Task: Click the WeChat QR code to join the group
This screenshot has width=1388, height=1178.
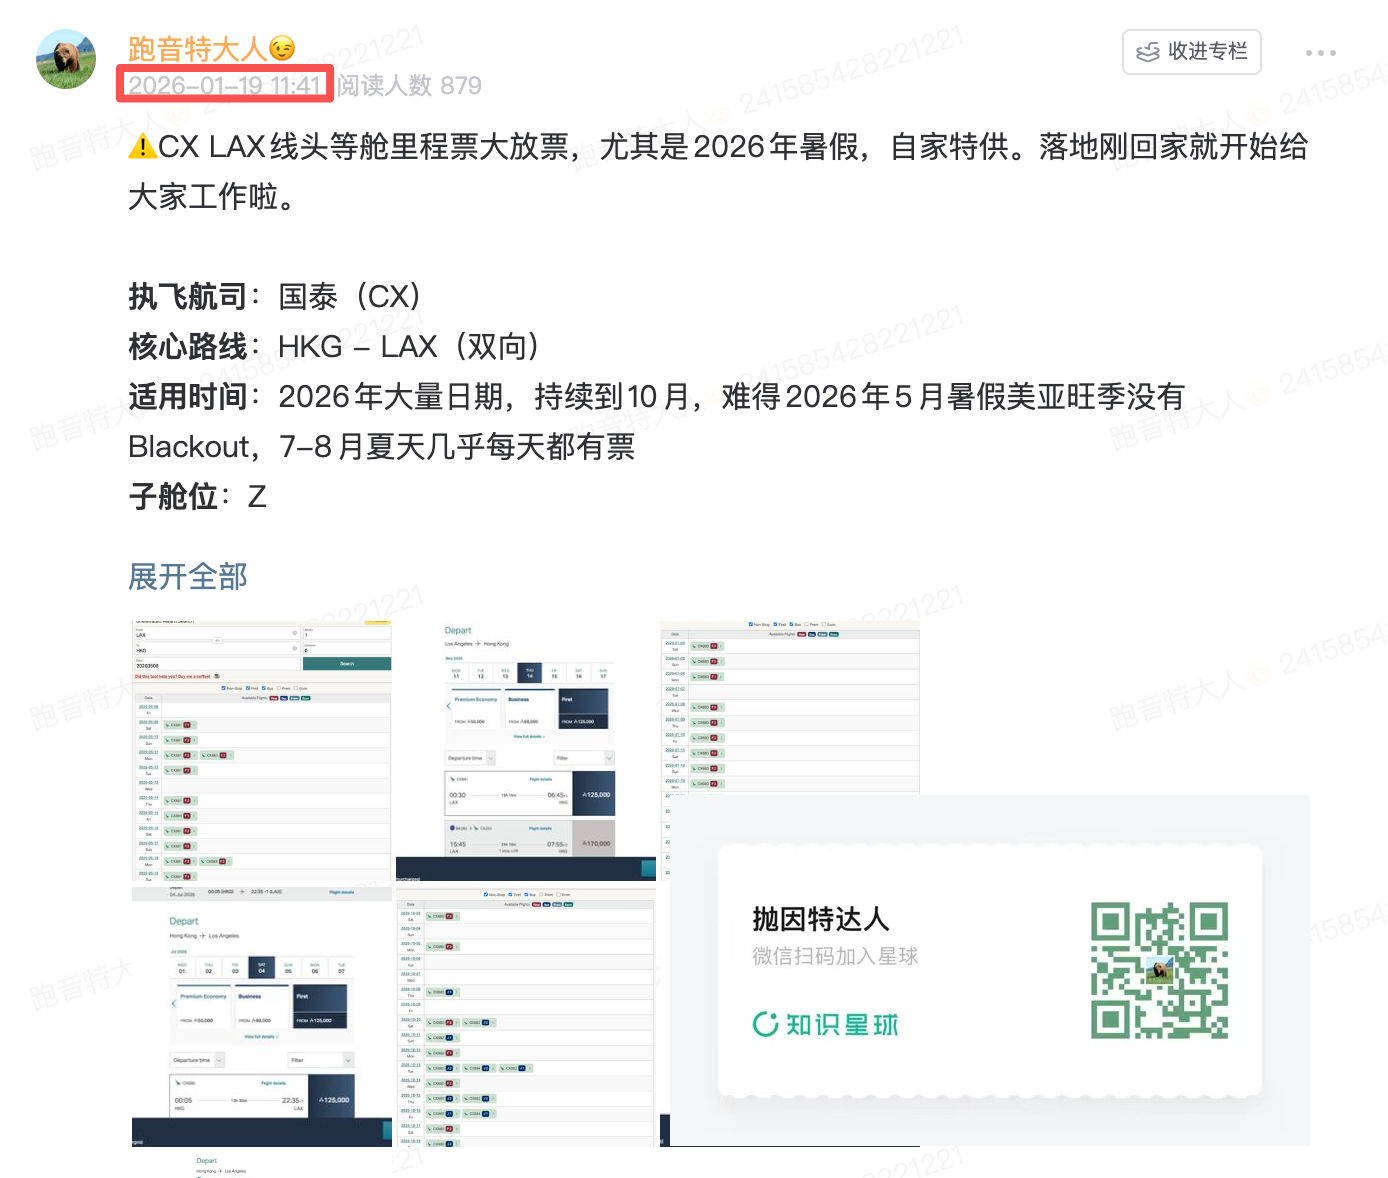Action: point(1160,968)
